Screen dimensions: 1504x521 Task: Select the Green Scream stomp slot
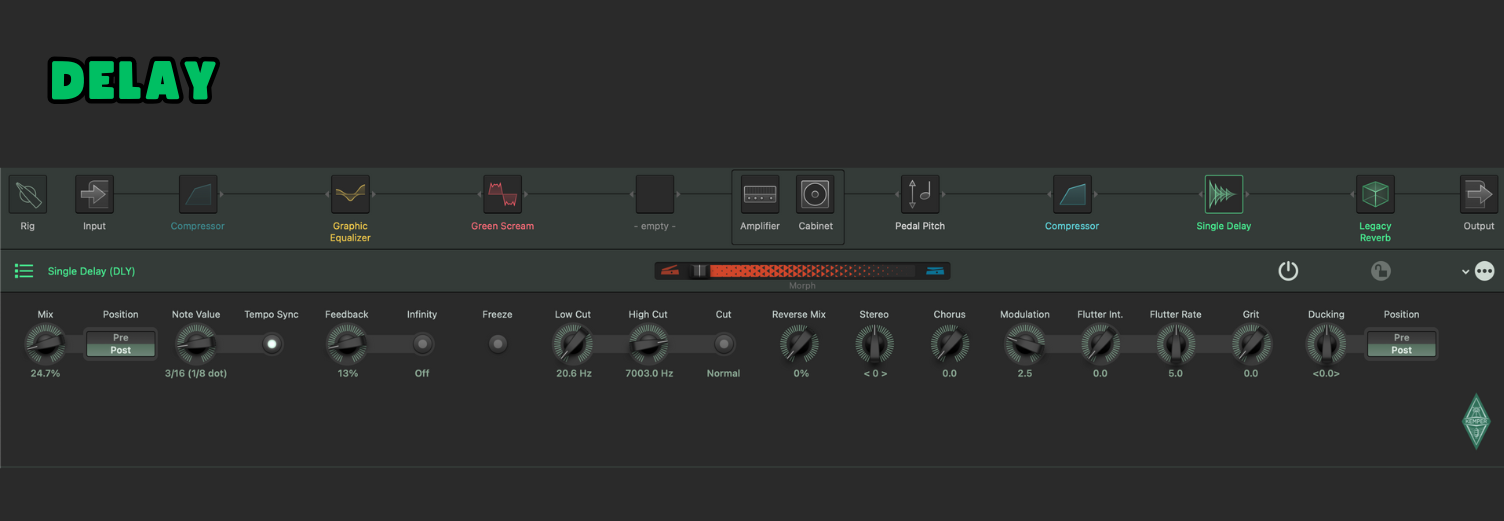click(502, 194)
